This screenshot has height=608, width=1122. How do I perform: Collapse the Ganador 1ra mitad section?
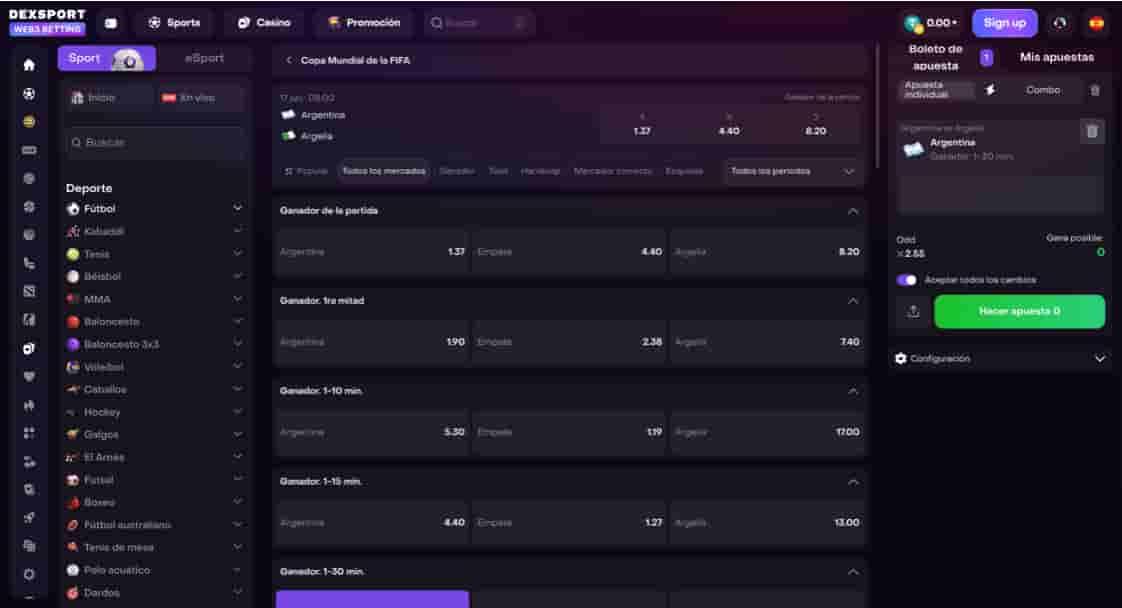point(852,301)
